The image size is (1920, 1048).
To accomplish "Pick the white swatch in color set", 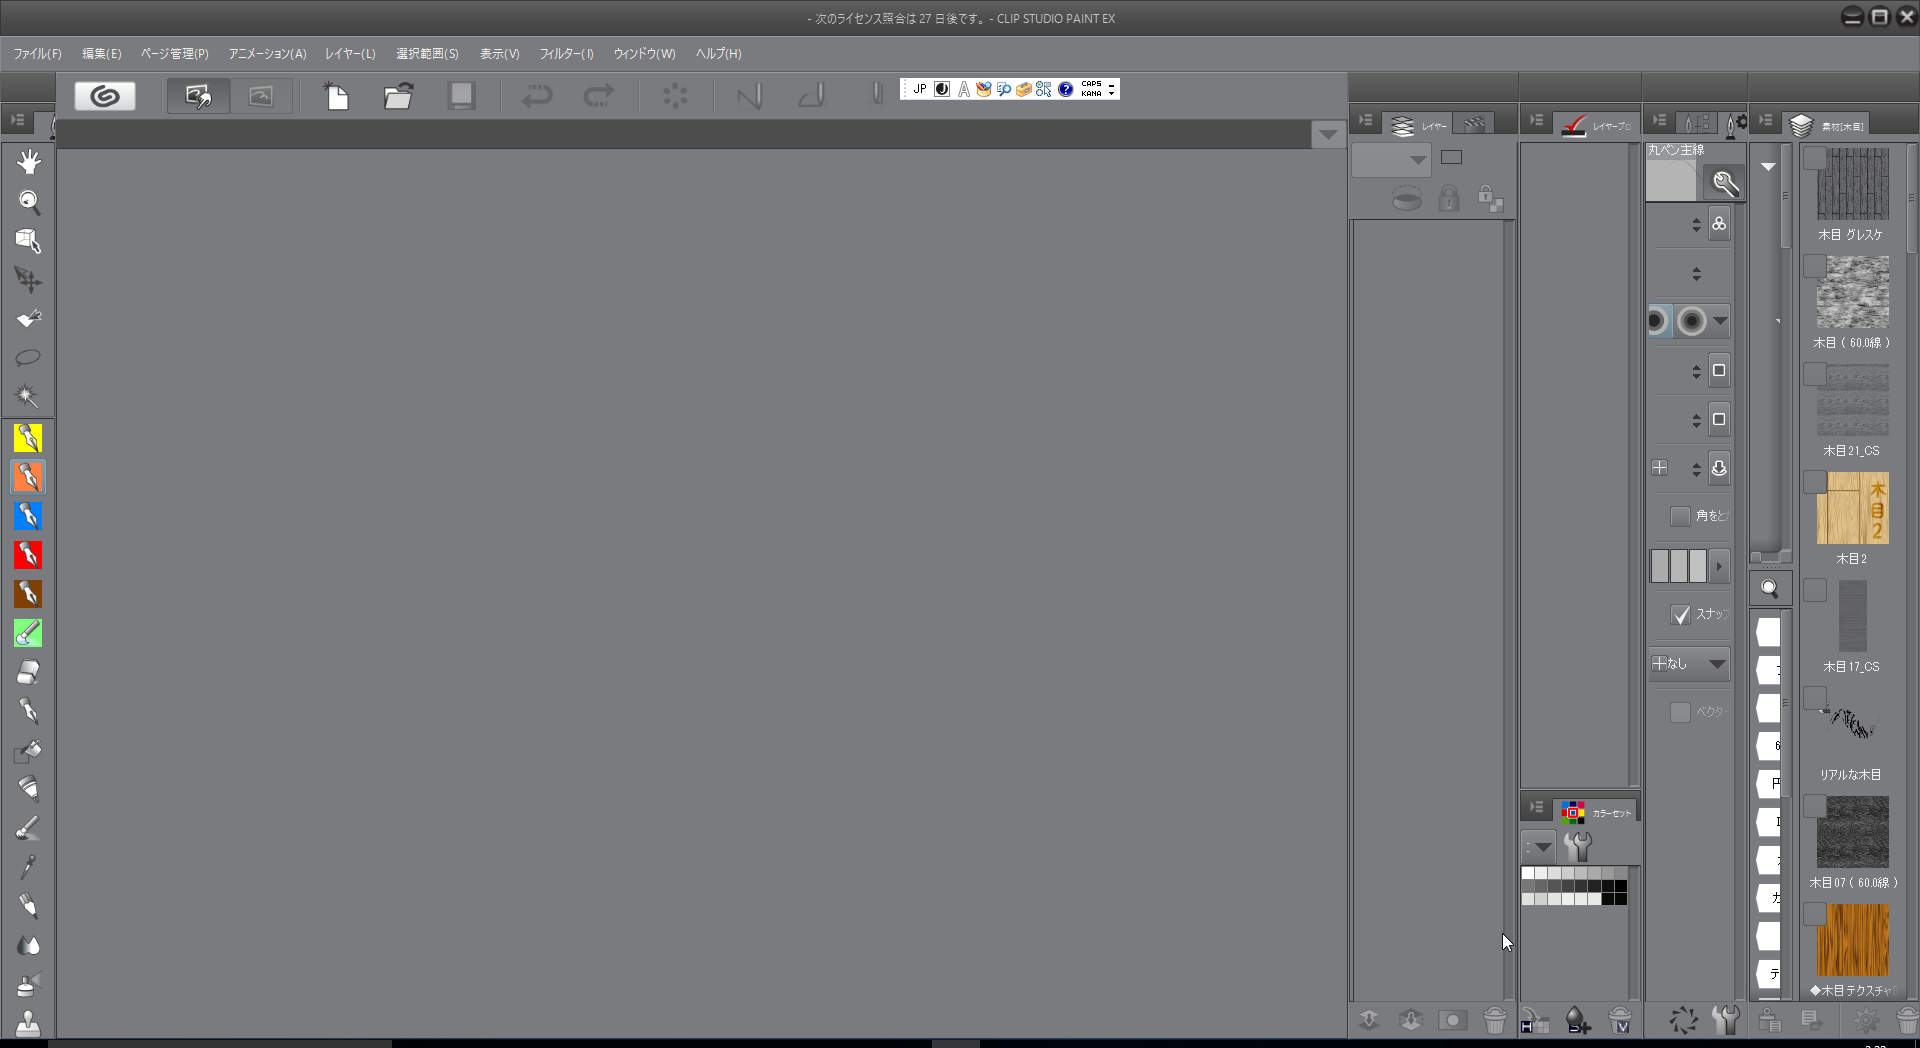I will [x=1528, y=873].
